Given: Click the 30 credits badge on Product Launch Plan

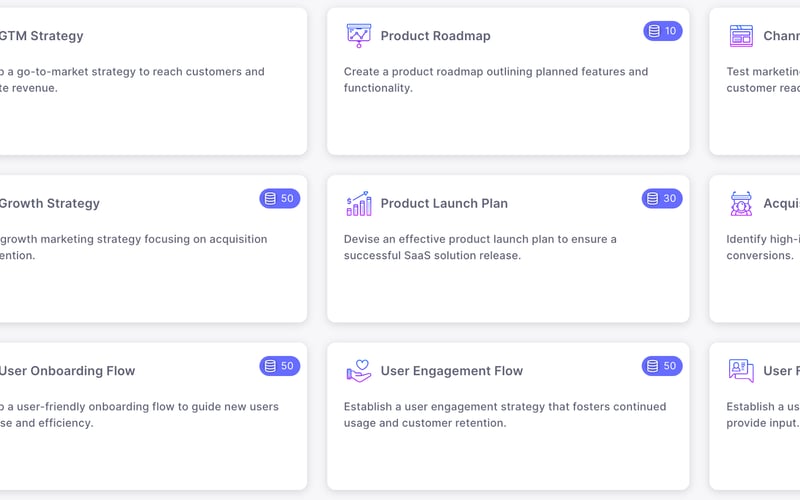Looking at the screenshot, I should (x=662, y=198).
